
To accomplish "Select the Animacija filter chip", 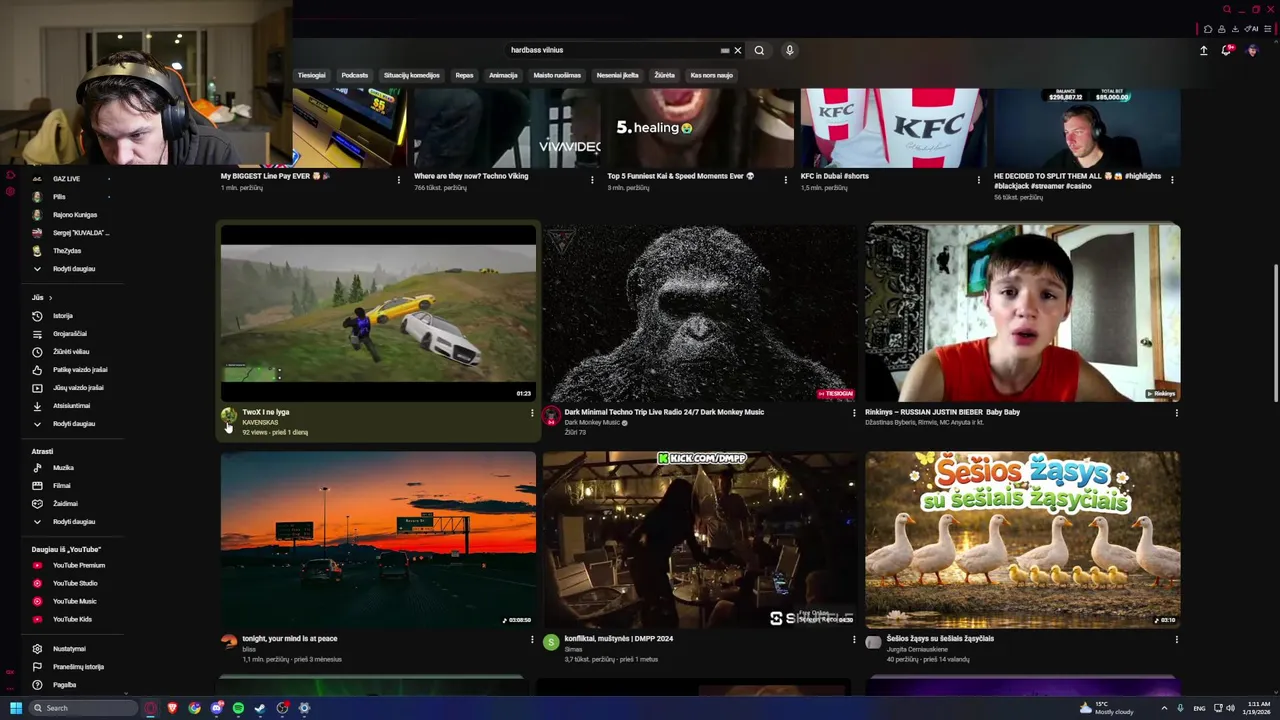I will pos(503,75).
